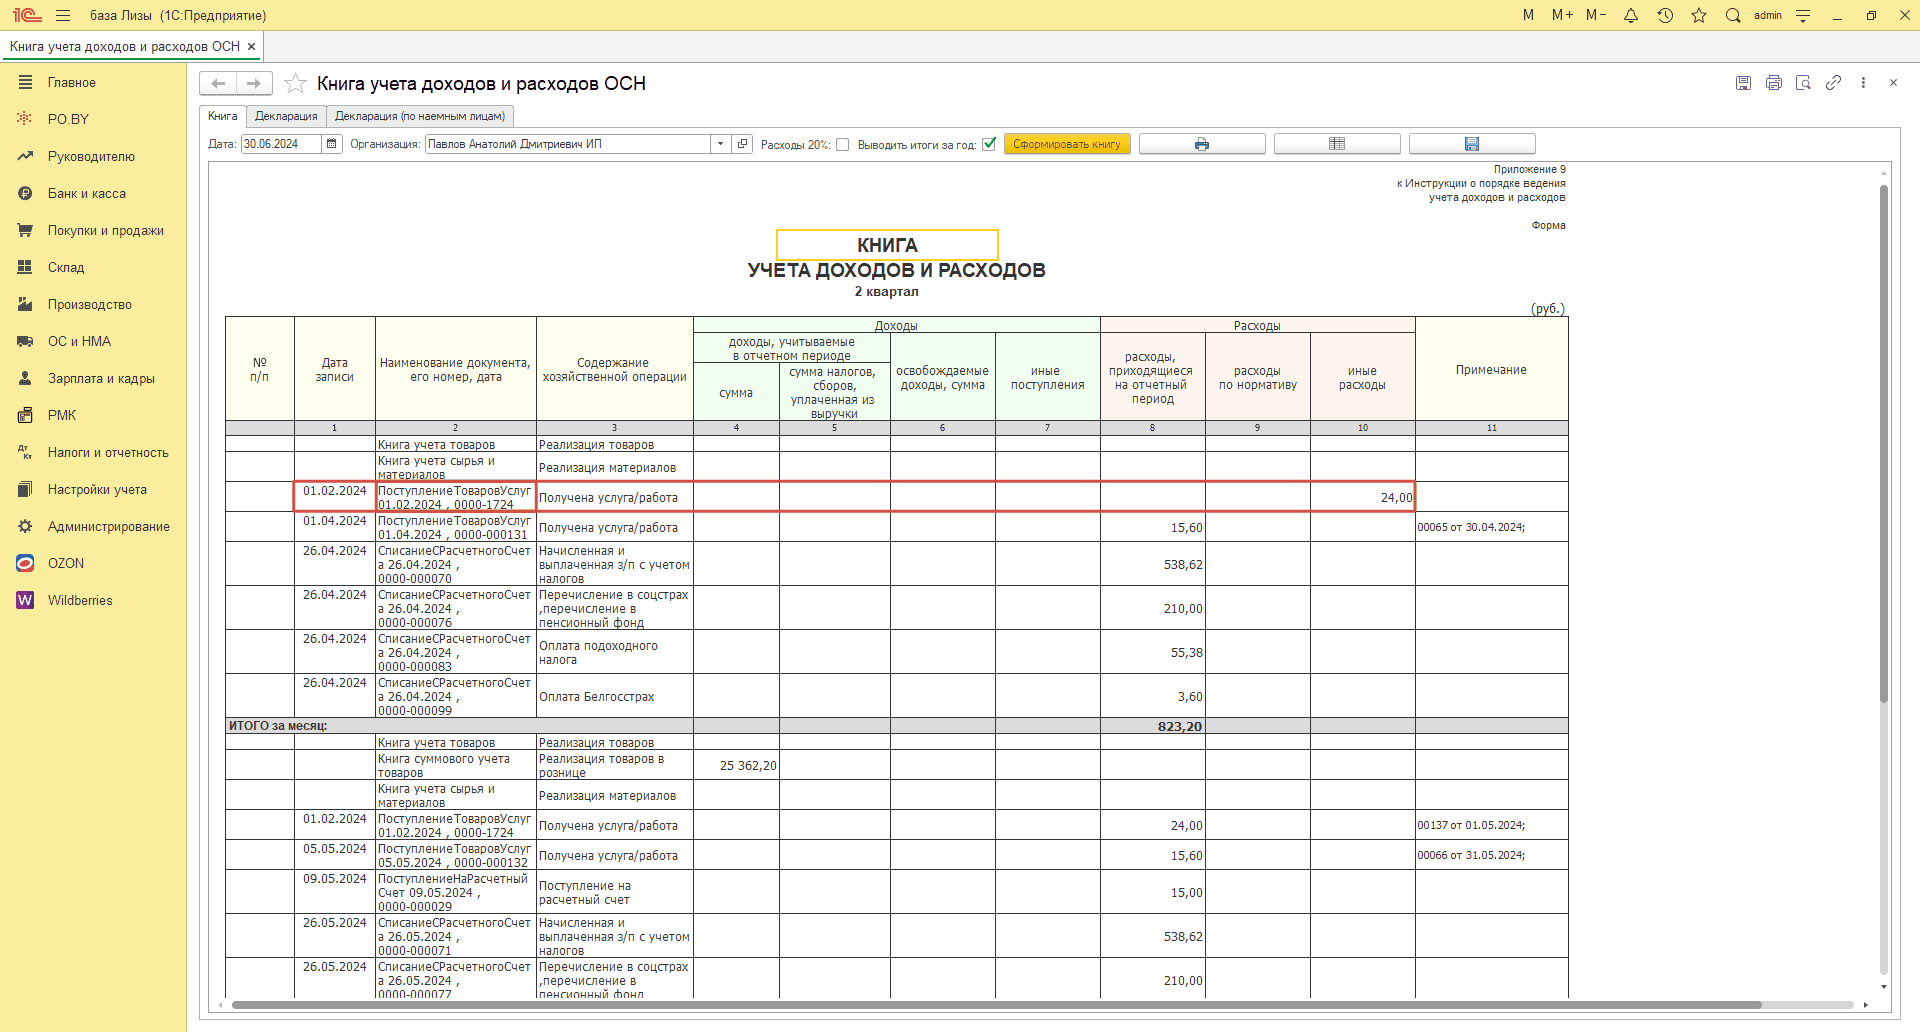This screenshot has width=1920, height=1032.
Task: Open main hamburger menu in title bar
Action: 63,15
